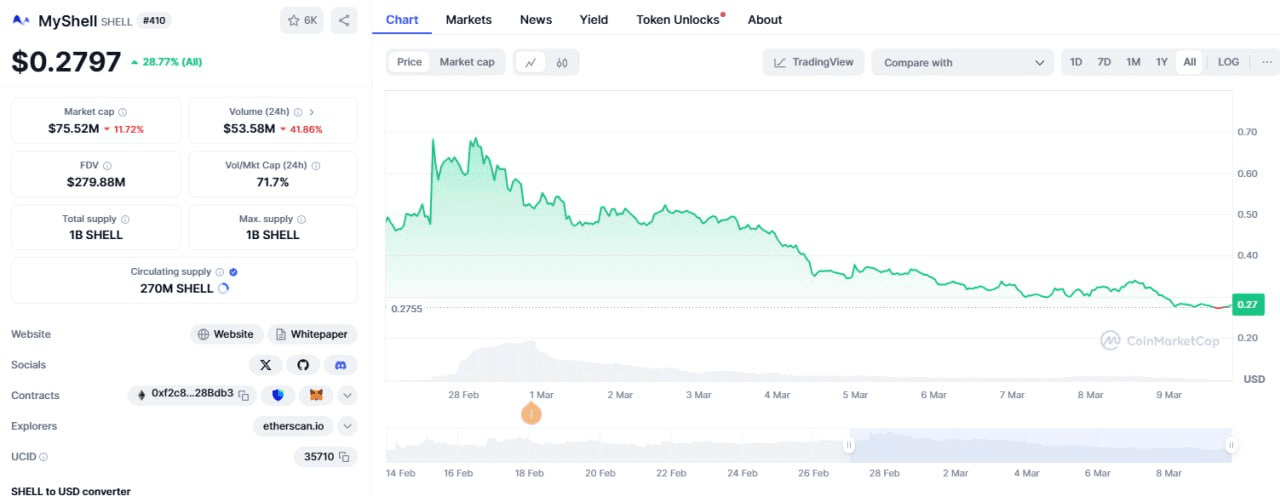Click the 270M SHELL circulating value
1280x496 pixels.
click(x=176, y=288)
